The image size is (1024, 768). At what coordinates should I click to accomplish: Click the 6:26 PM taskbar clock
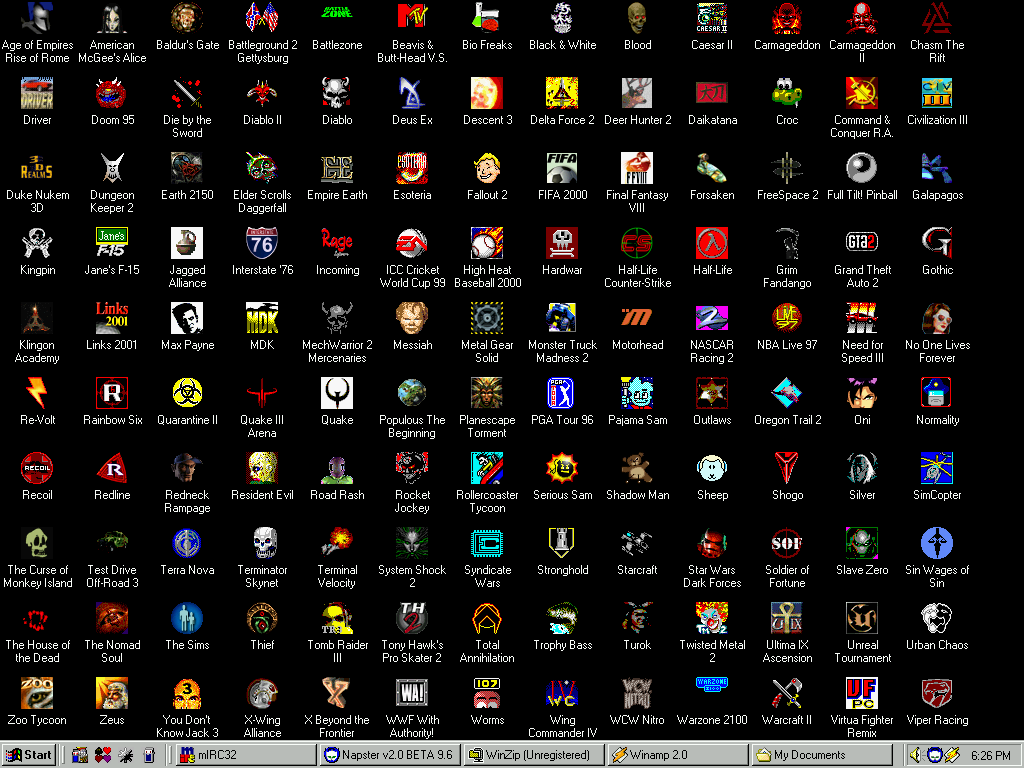click(990, 756)
